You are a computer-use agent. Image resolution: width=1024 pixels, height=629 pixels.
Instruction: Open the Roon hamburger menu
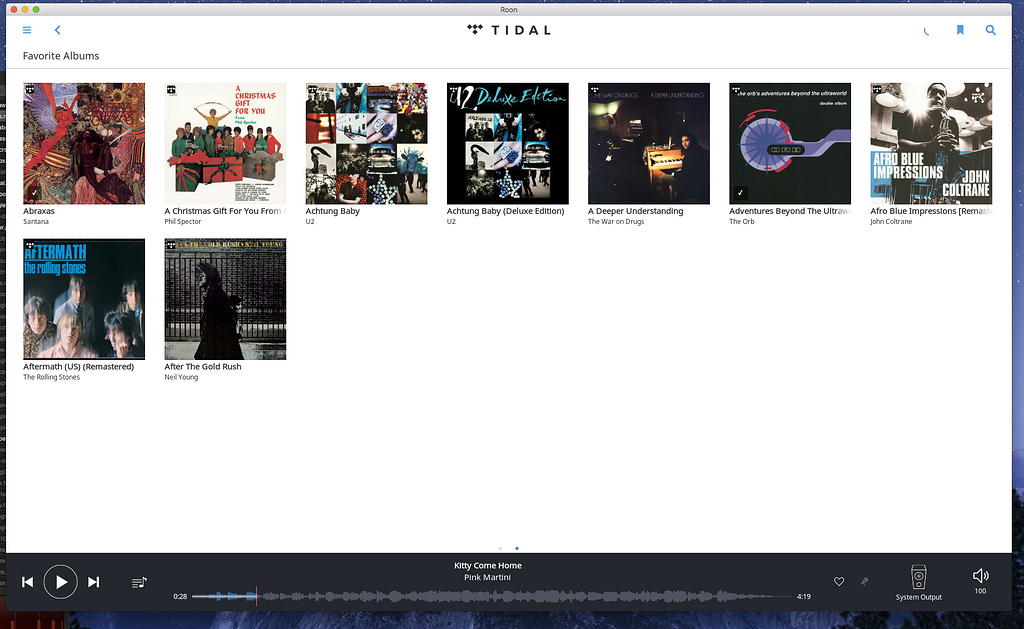click(26, 30)
